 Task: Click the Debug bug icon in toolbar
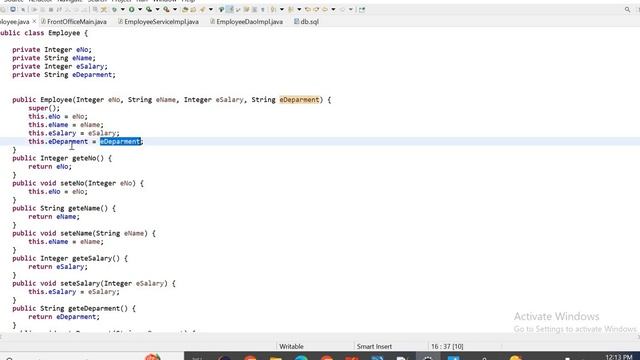click(x=115, y=9)
